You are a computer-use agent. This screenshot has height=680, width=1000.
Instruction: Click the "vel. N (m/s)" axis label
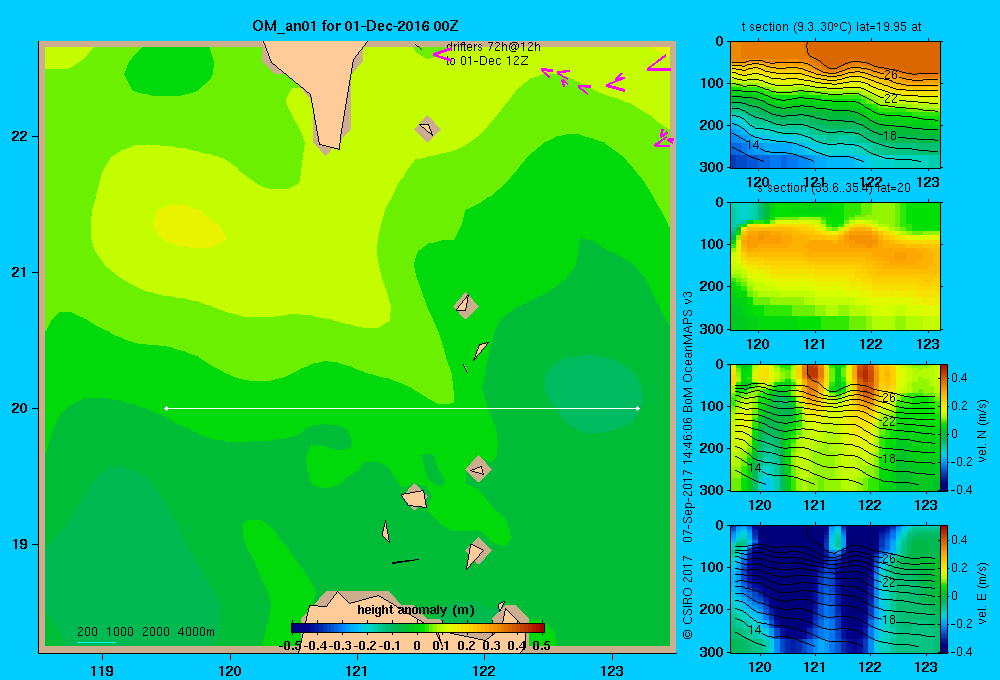982,431
